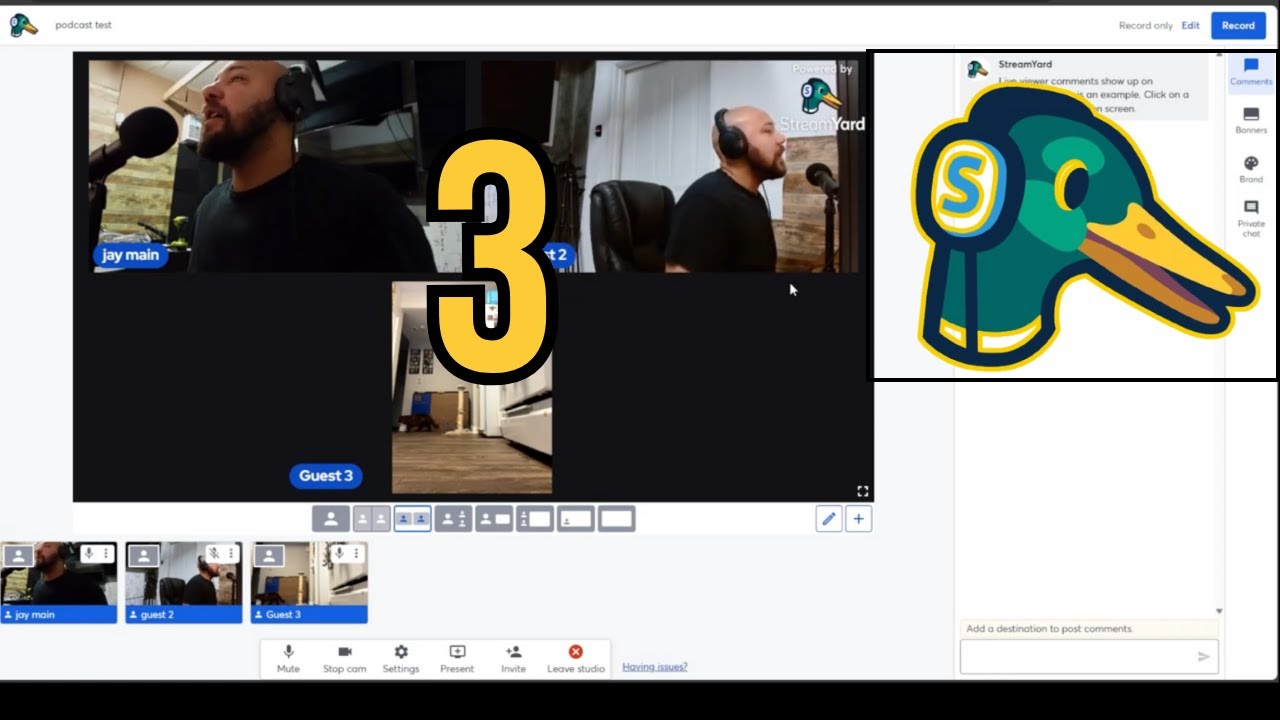Select the group layout highlighted in blue
The image size is (1280, 720).
pos(413,519)
